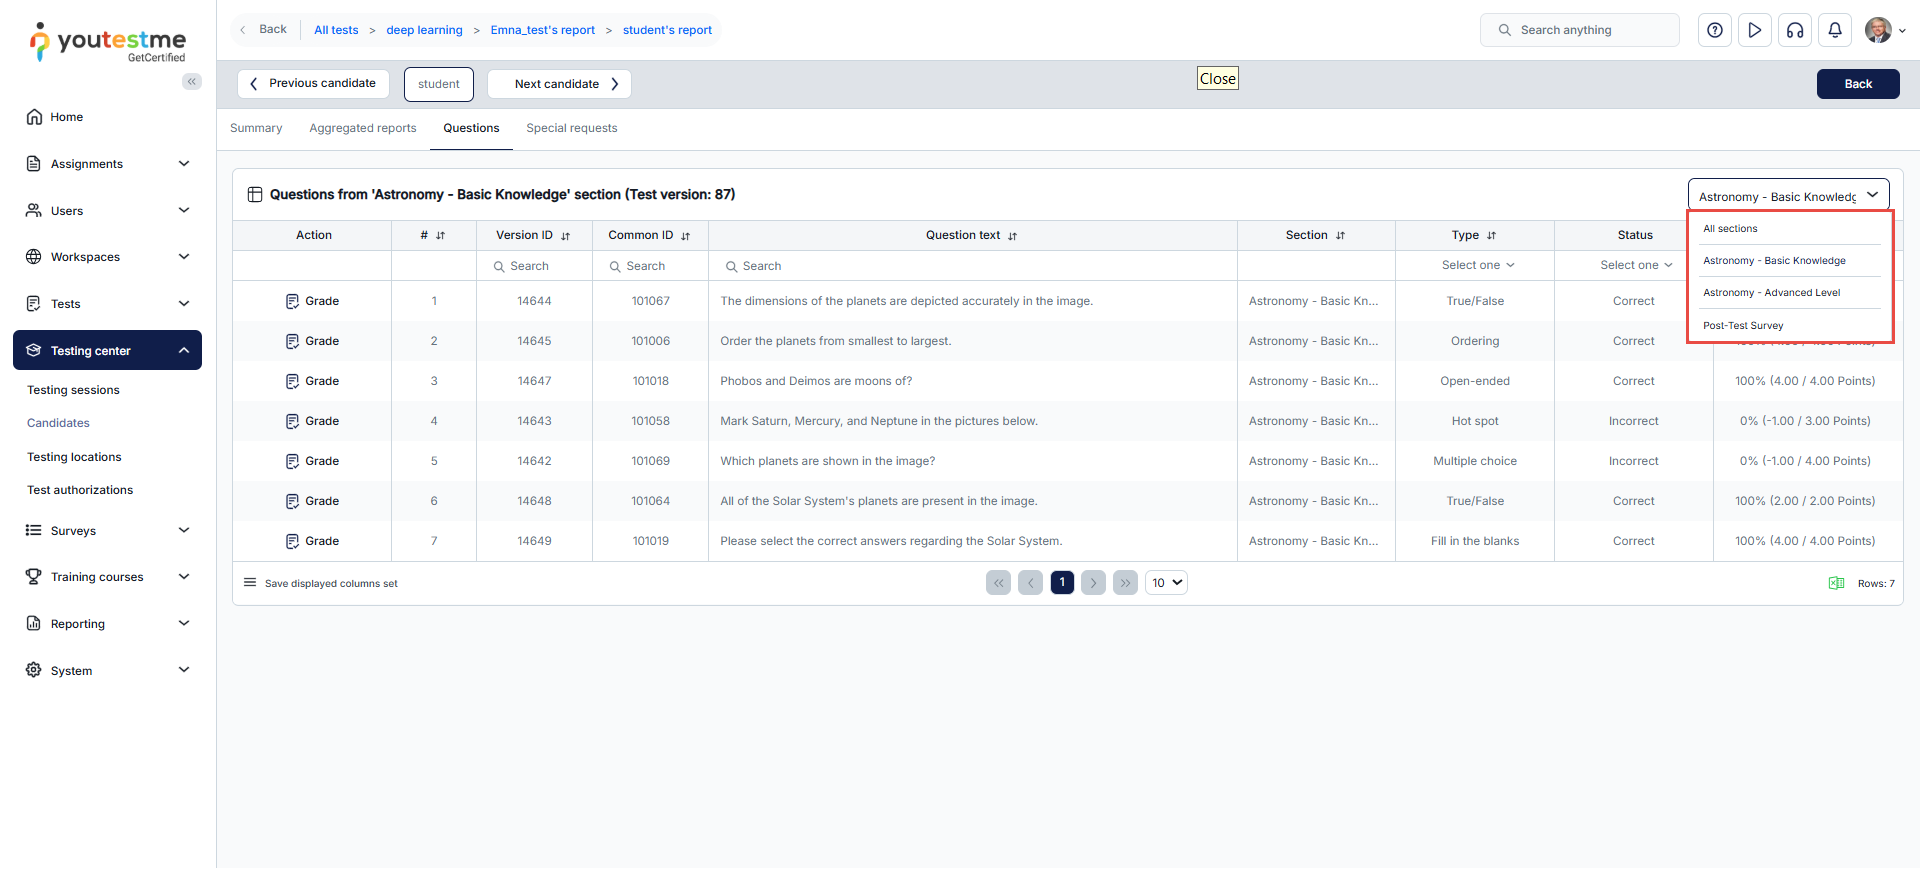Toggle sorting on the Question text column

1013,236
